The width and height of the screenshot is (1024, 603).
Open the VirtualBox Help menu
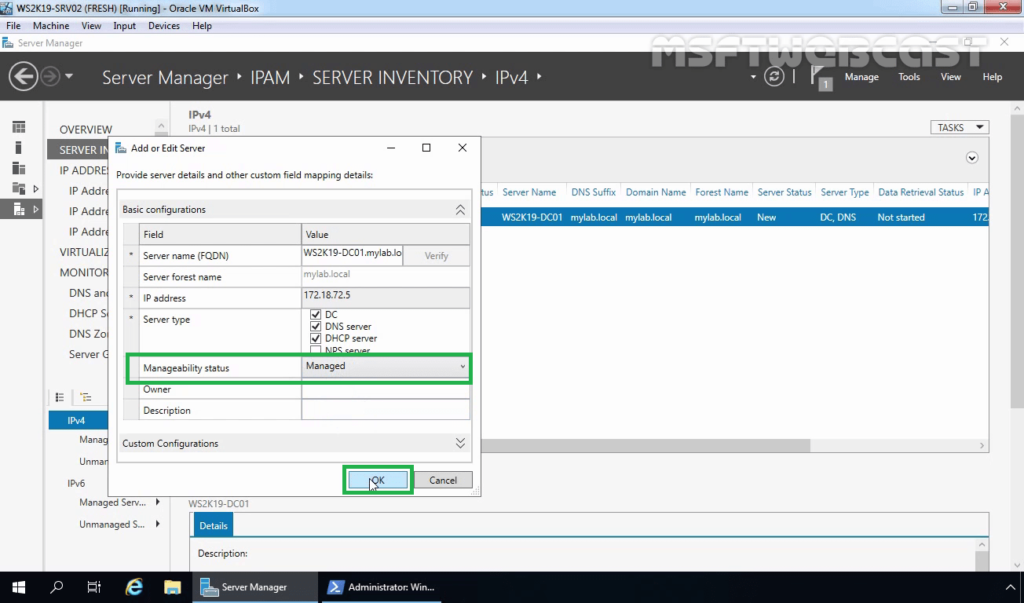coord(202,25)
